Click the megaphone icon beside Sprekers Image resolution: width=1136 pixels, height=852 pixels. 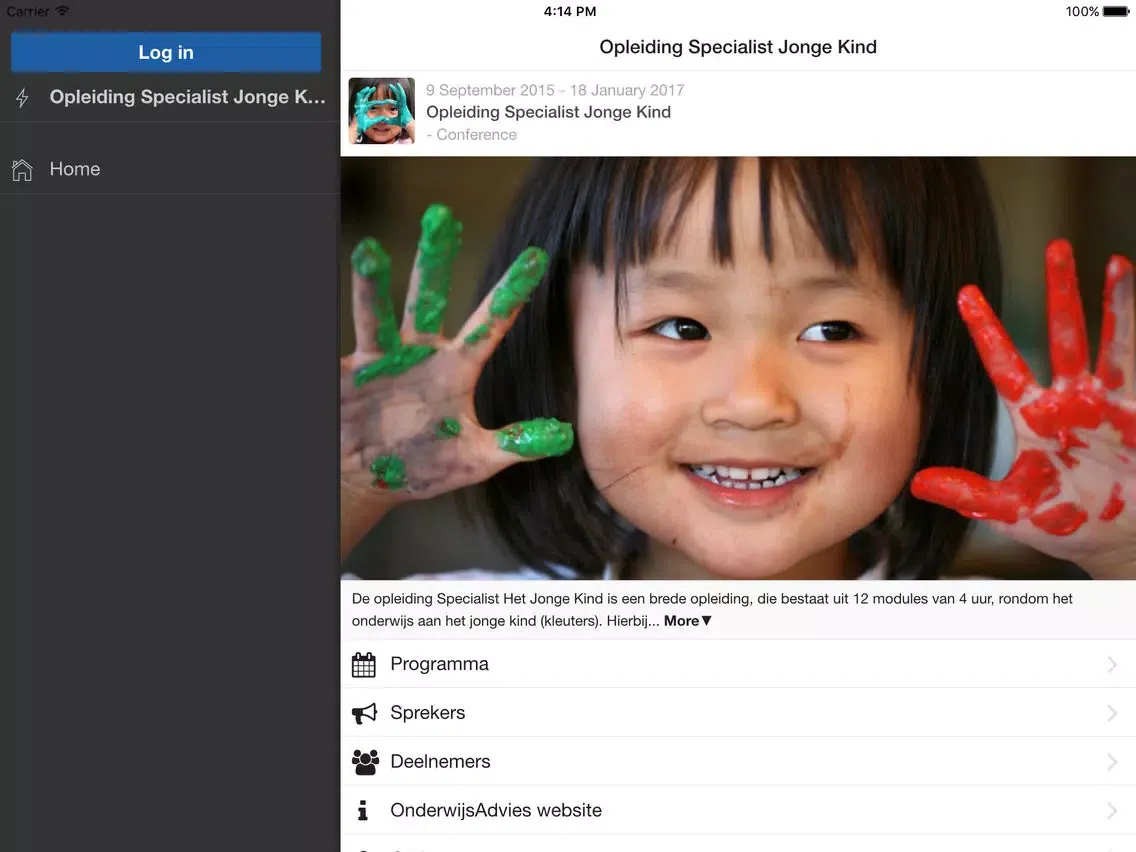[364, 713]
